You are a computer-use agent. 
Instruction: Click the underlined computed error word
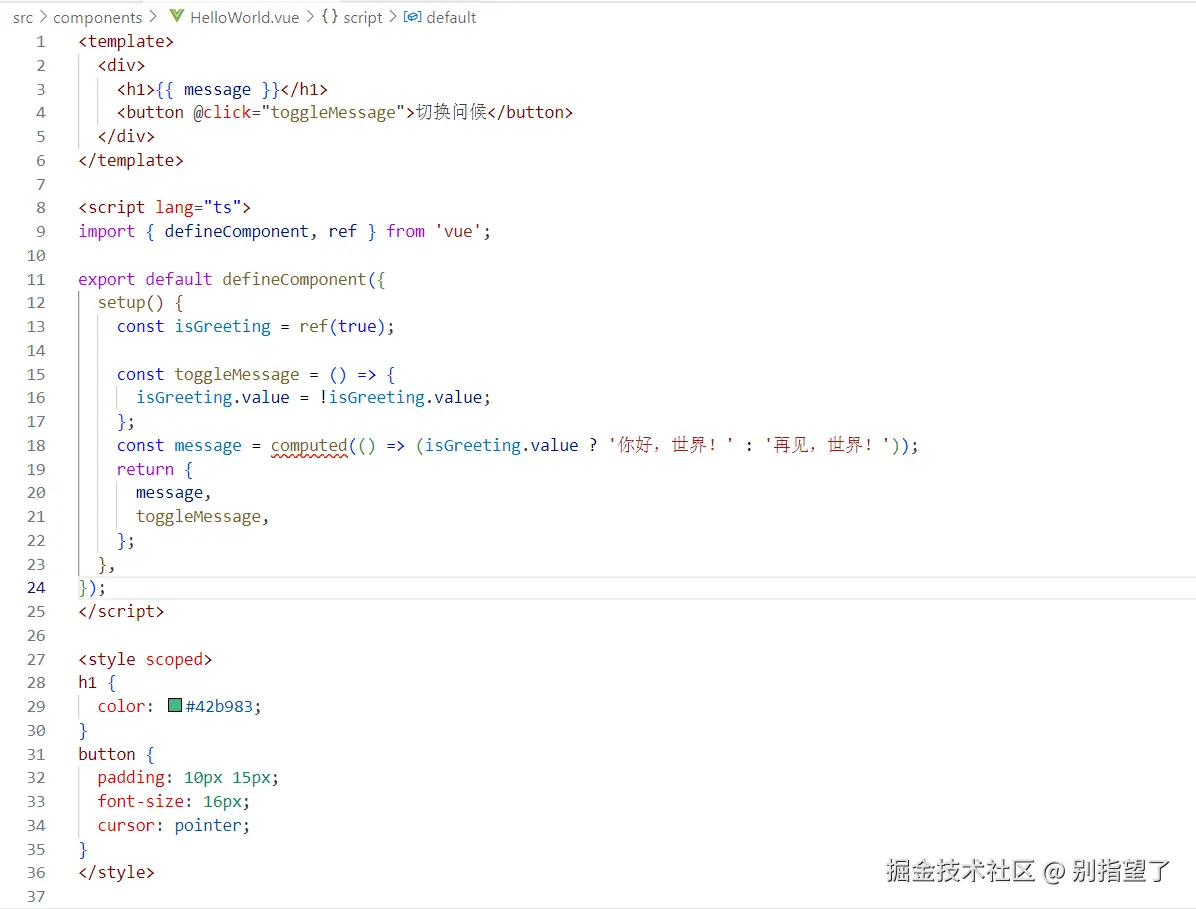click(309, 445)
